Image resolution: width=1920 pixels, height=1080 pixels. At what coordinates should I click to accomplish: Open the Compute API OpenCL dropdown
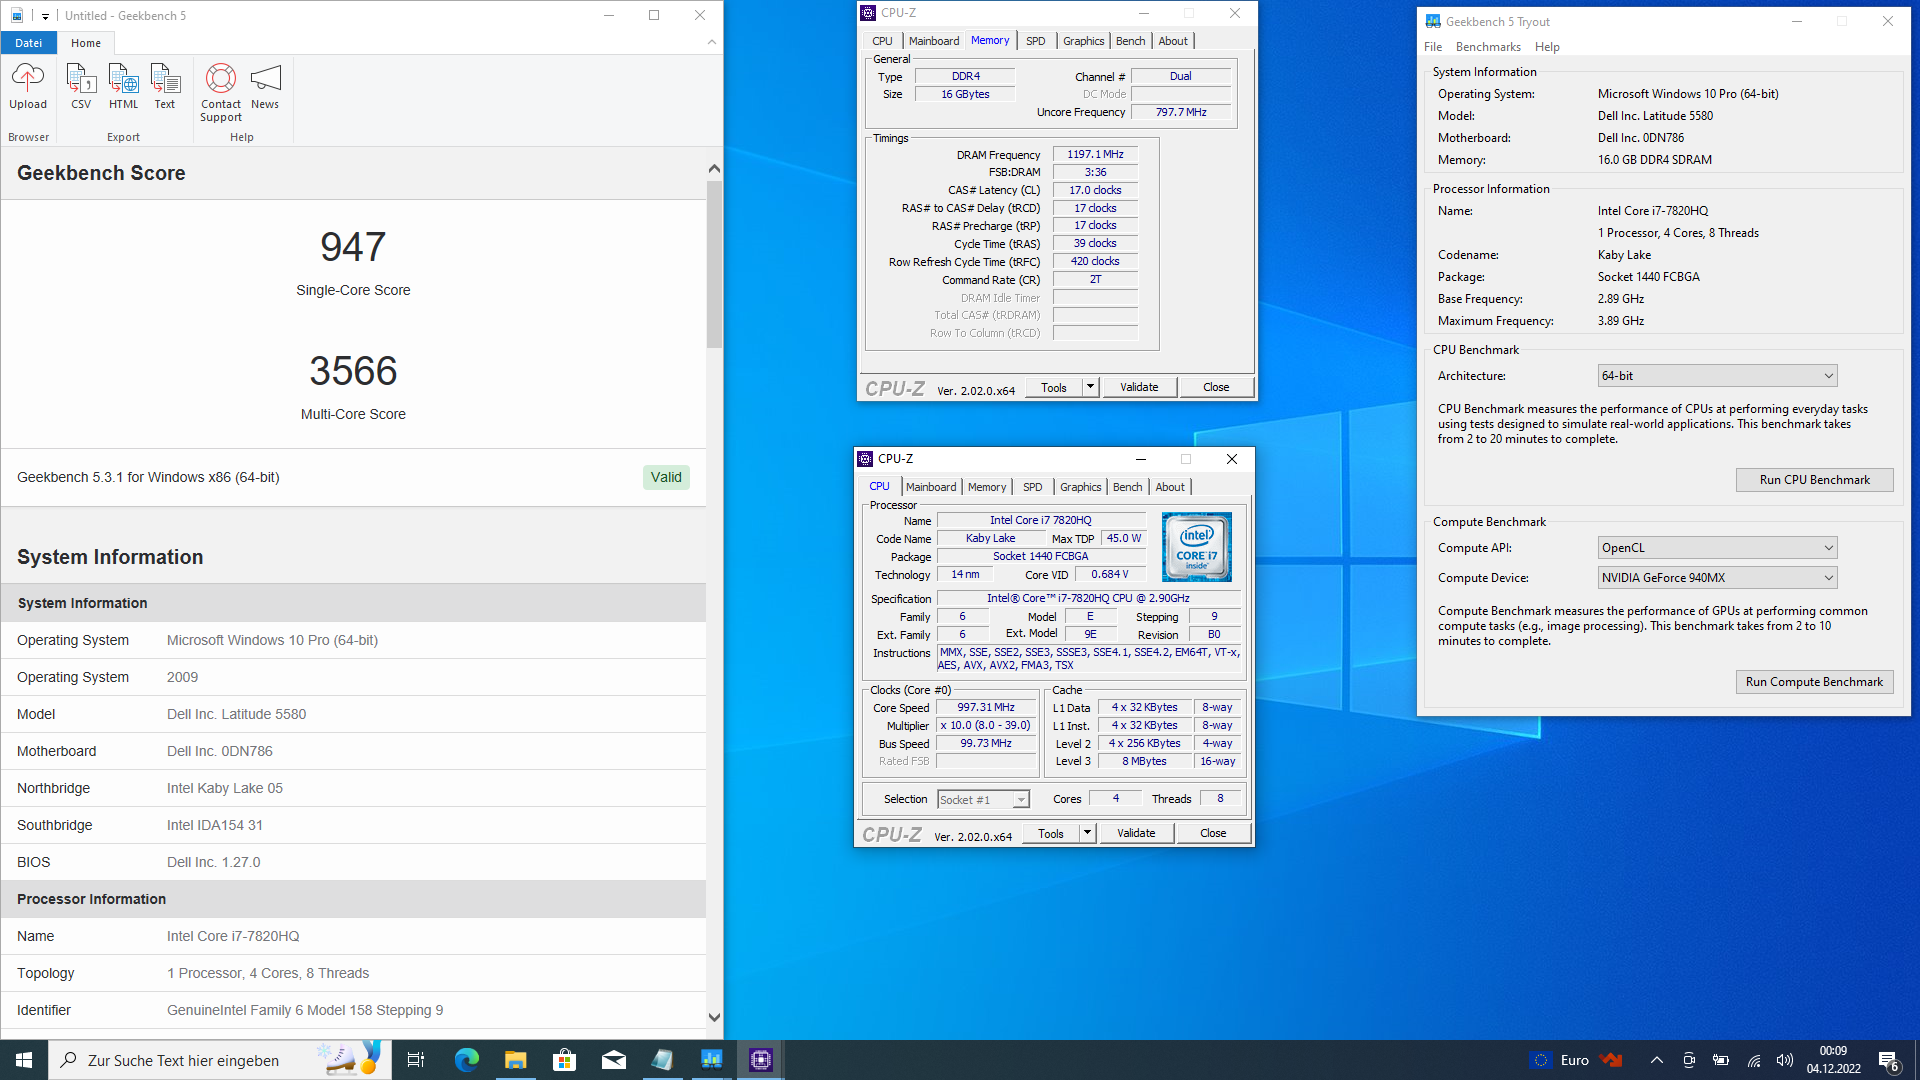point(1717,548)
